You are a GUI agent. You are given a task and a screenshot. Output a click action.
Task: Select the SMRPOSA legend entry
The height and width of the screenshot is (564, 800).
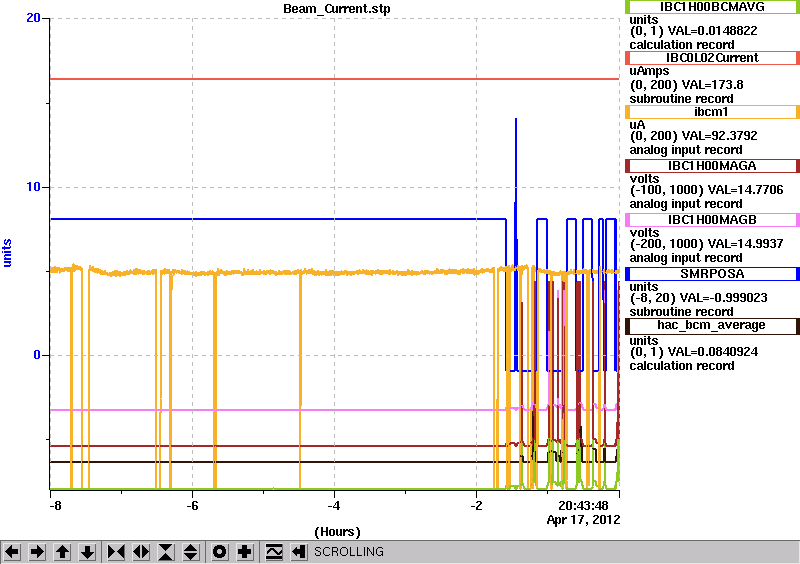coord(712,274)
